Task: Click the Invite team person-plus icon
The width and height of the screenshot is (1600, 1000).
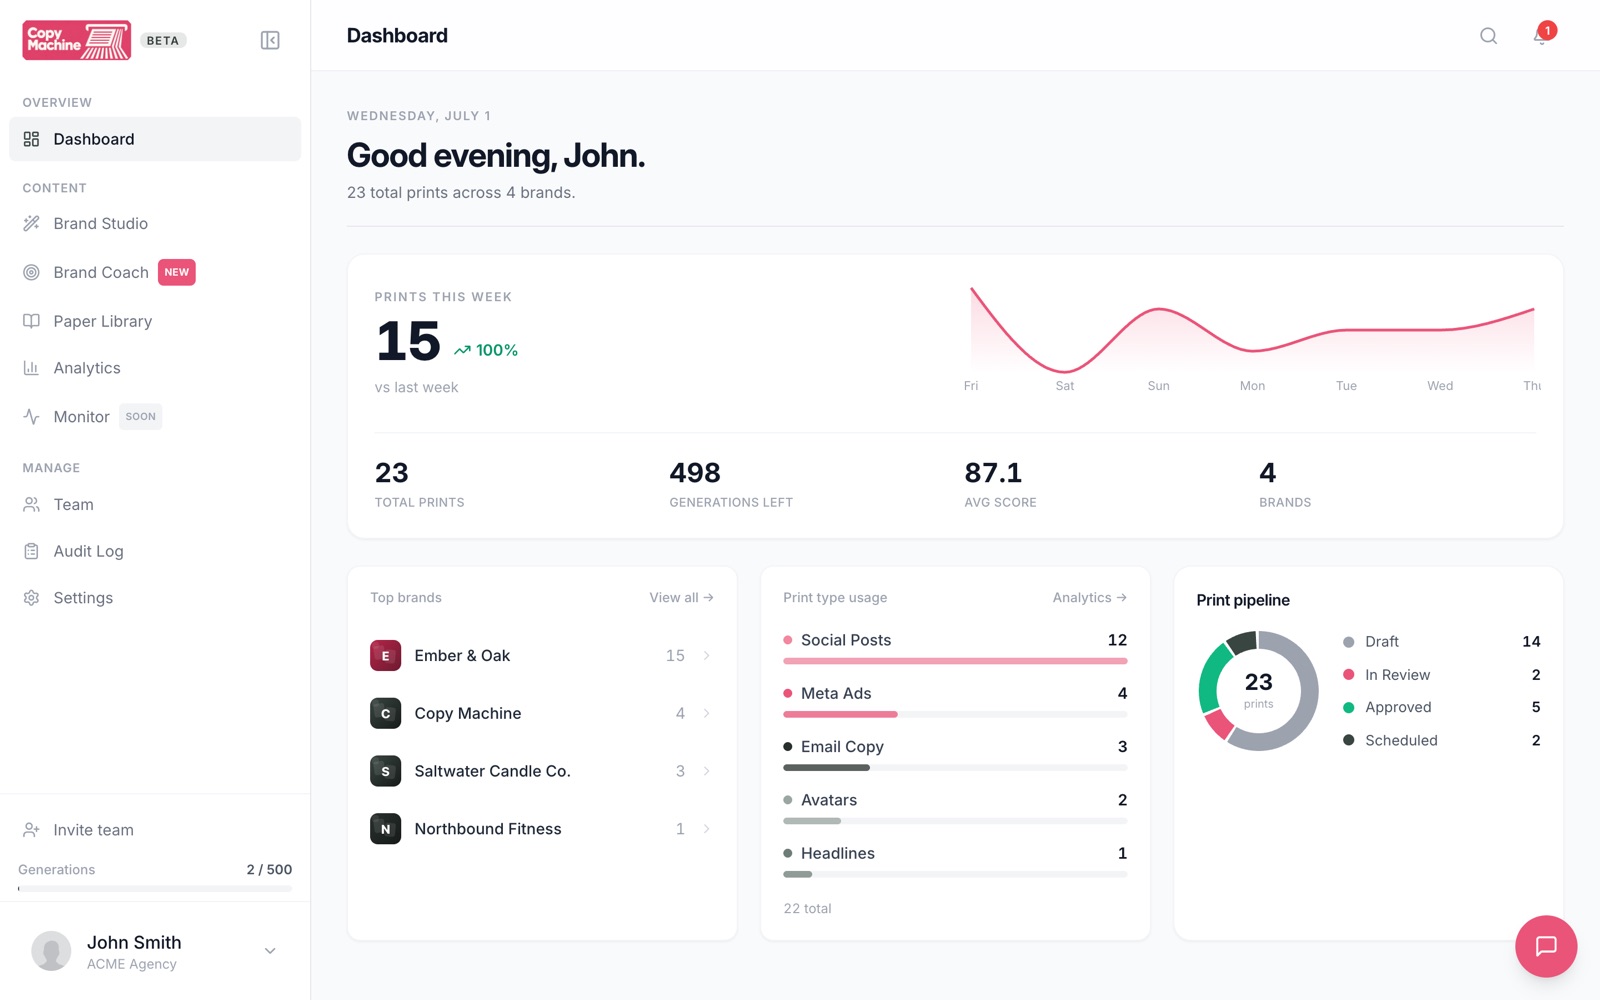Action: click(32, 830)
